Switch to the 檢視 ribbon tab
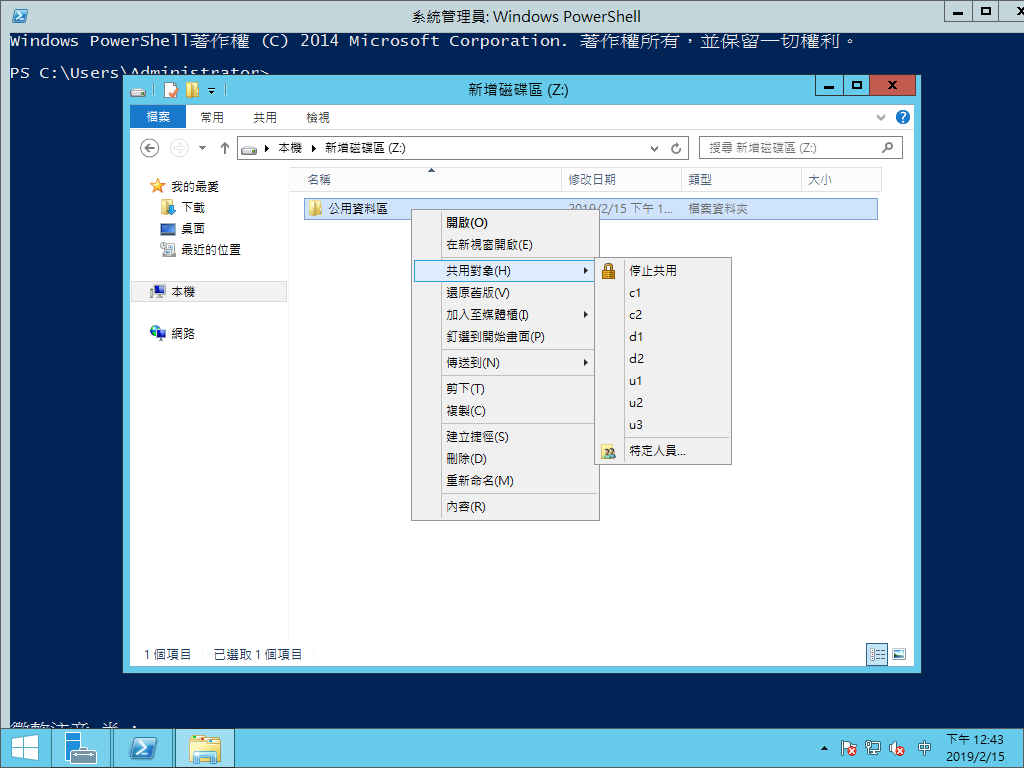This screenshot has width=1024, height=768. click(317, 118)
